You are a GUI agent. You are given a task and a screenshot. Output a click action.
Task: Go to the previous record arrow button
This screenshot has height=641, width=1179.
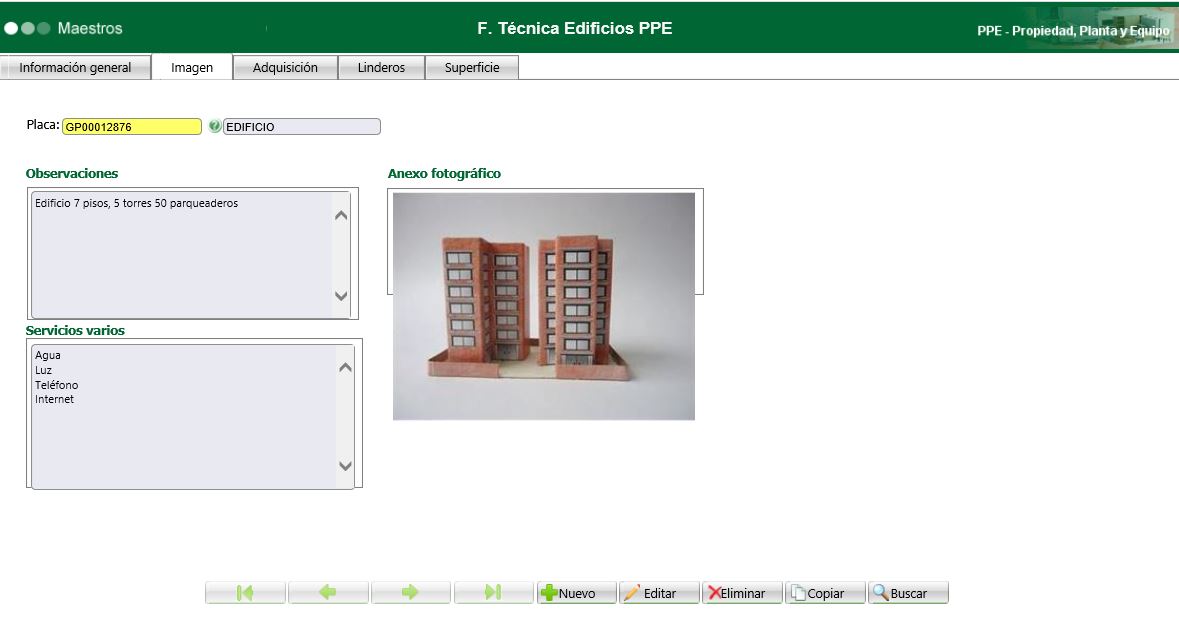pyautogui.click(x=328, y=593)
